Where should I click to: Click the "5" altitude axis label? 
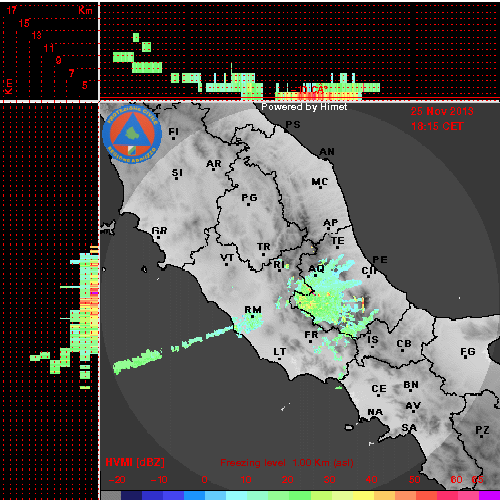pyautogui.click(x=85, y=85)
